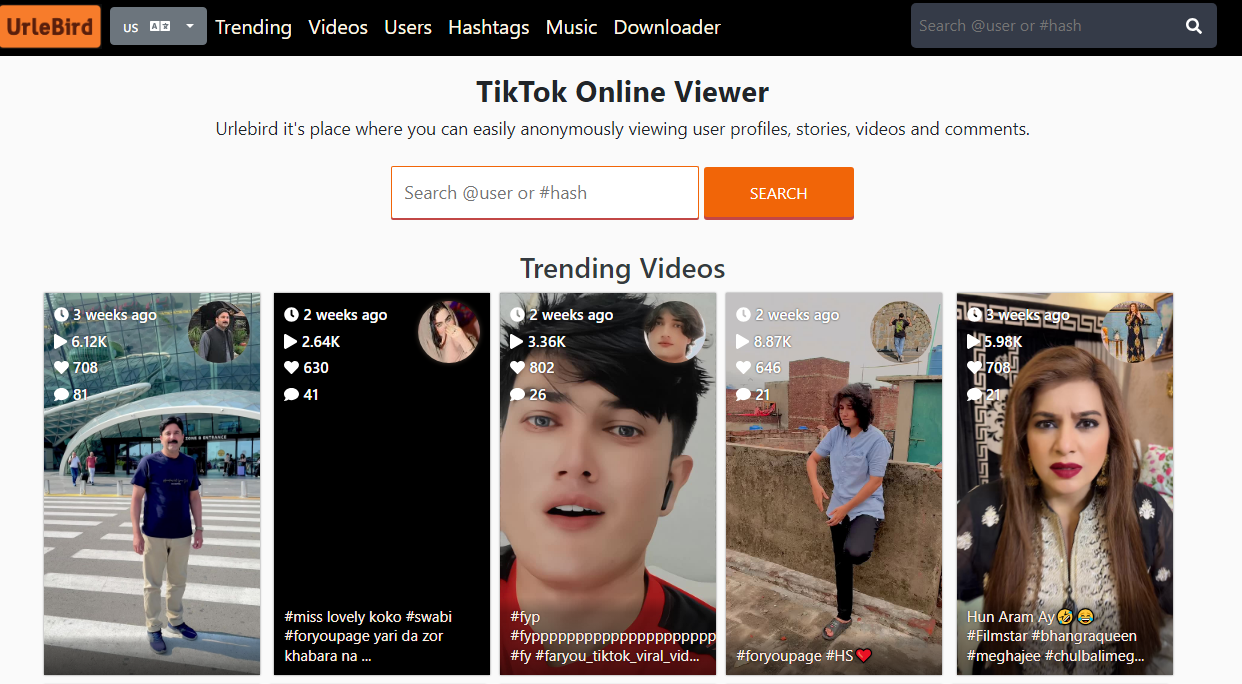Open the avatar on the 5.98K views video
1242x684 pixels.
[1132, 332]
